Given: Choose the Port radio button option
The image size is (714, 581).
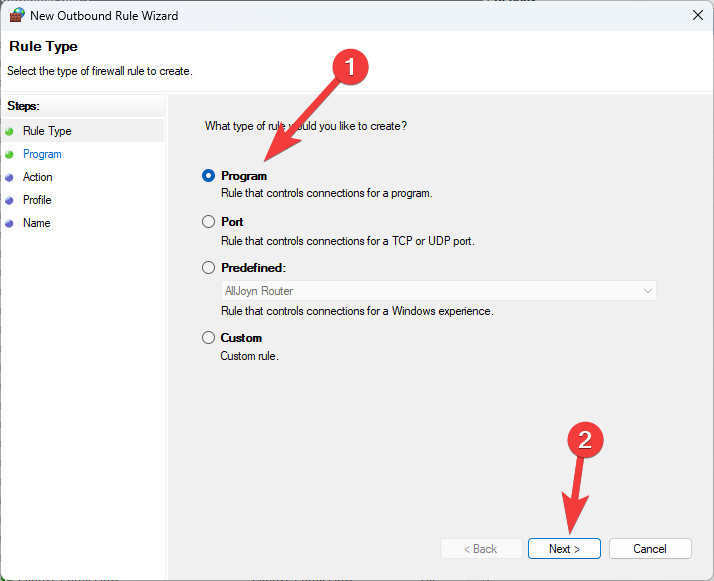Looking at the screenshot, I should pos(208,221).
